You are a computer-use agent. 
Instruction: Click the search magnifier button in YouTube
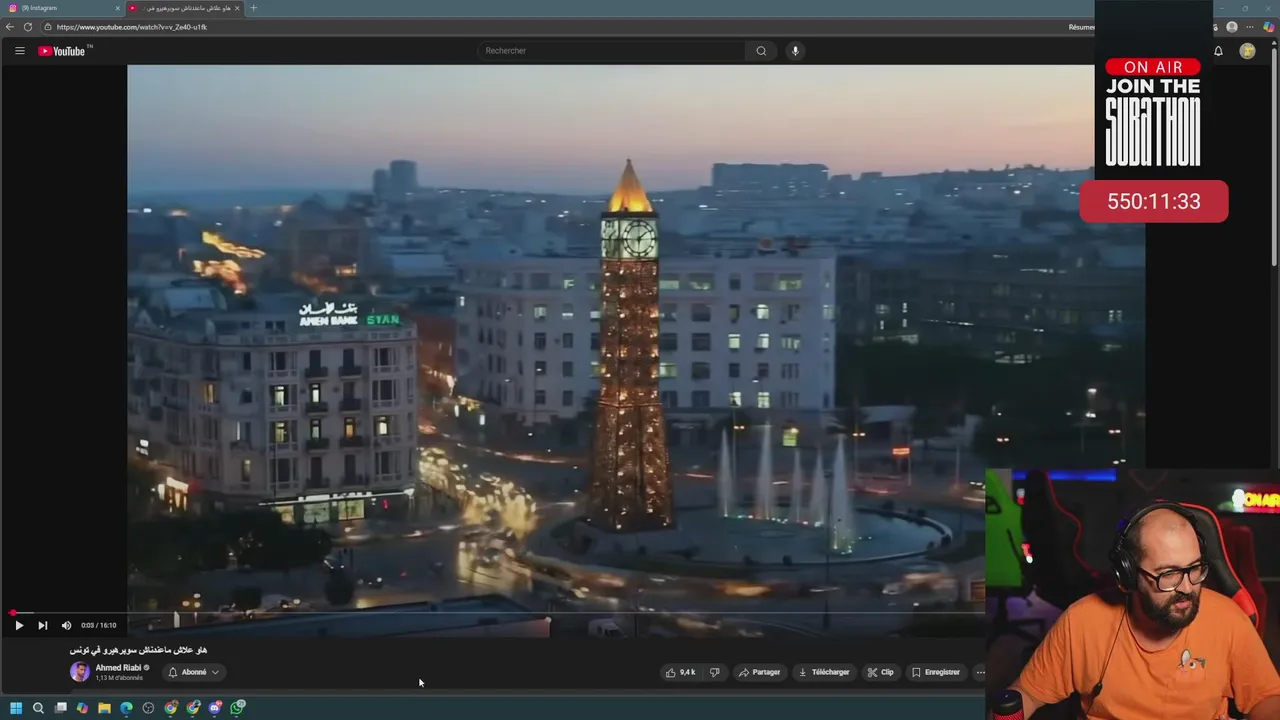click(x=761, y=51)
